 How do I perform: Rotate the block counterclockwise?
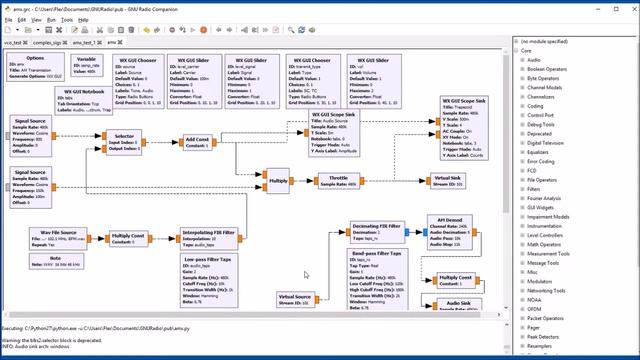219,30
